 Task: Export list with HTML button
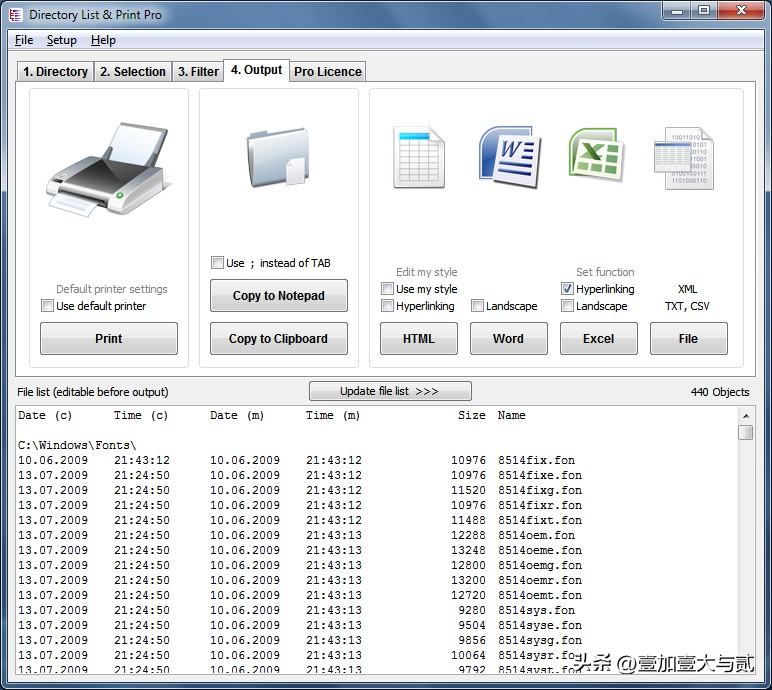(418, 338)
